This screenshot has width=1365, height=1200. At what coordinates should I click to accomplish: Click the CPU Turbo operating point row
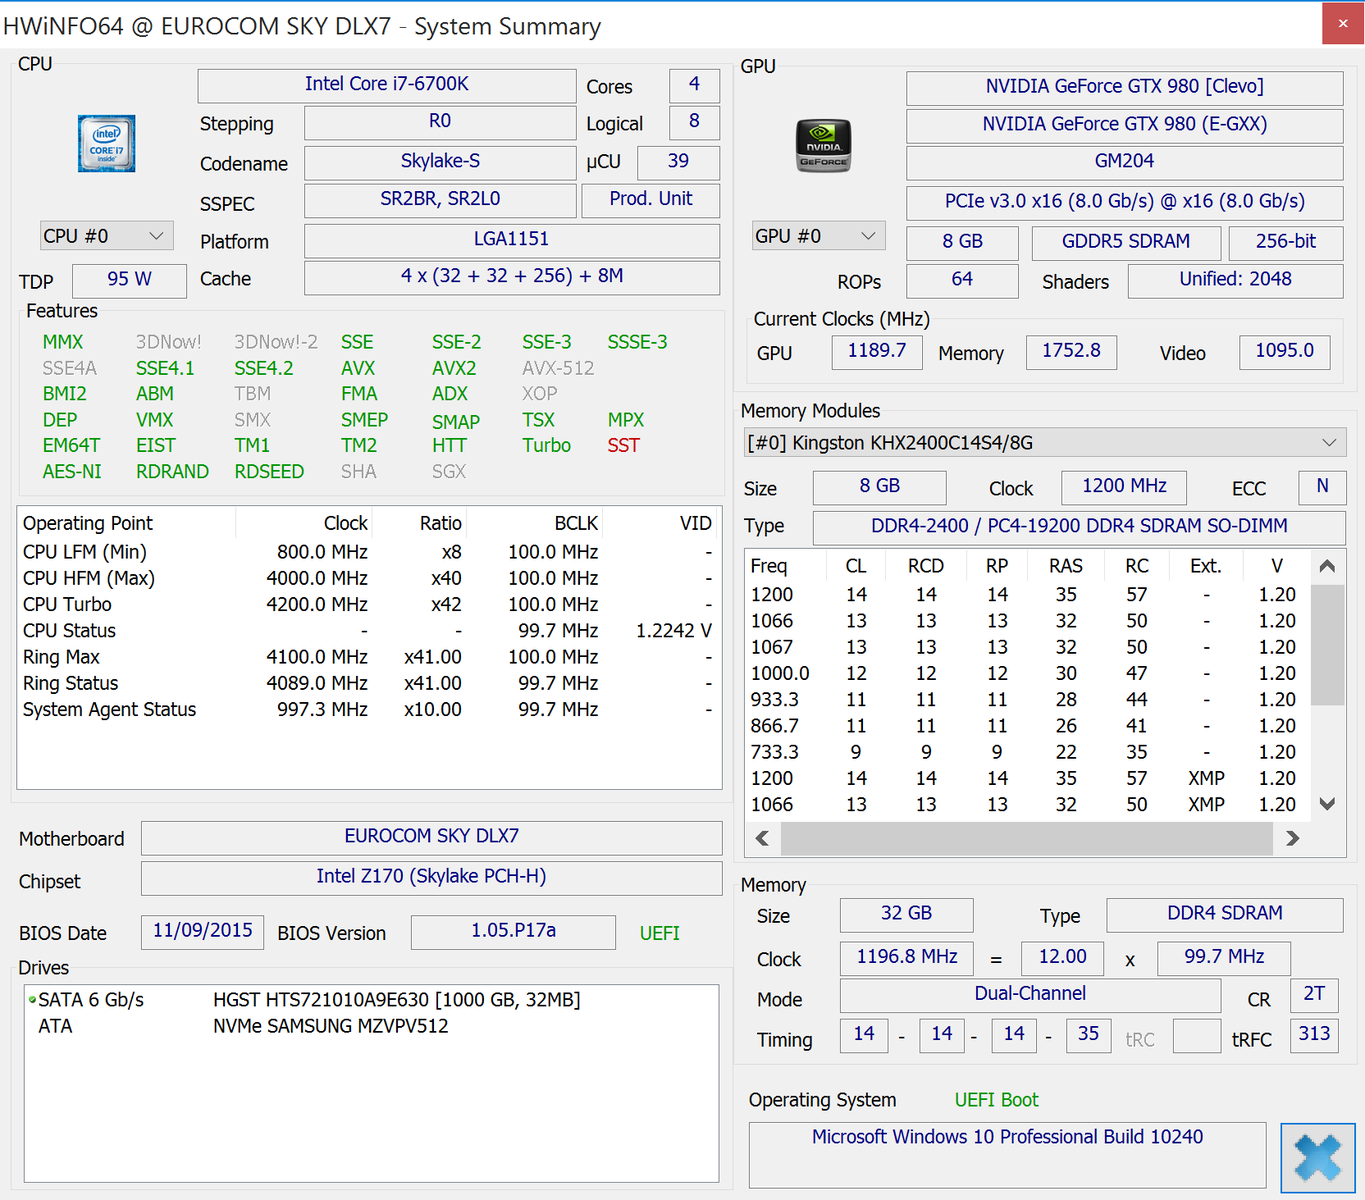[x=368, y=605]
